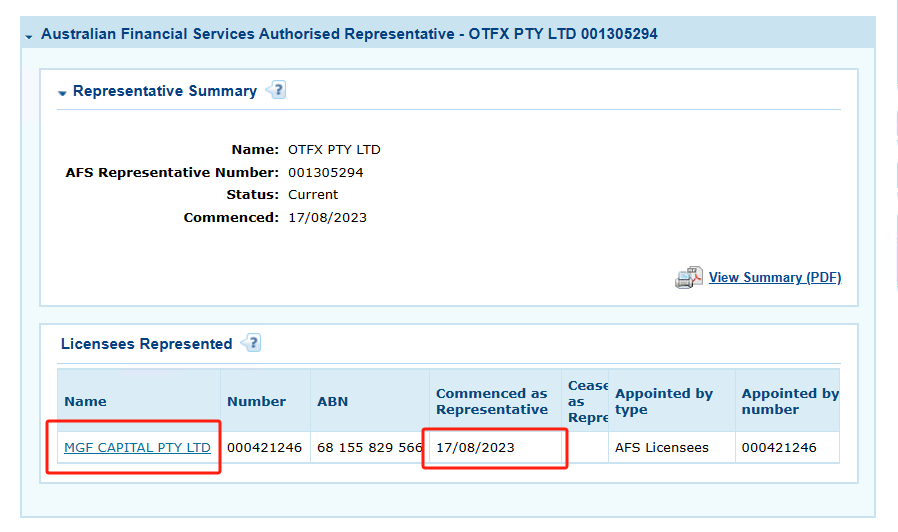
Task: Click the ABN value 68 155 829 566
Action: tap(369, 447)
